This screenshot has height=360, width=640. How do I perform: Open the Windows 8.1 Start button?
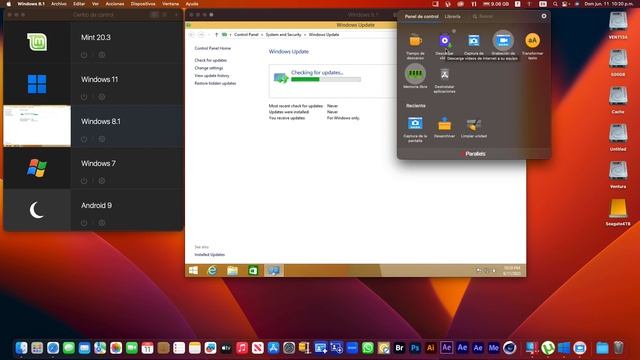193,270
